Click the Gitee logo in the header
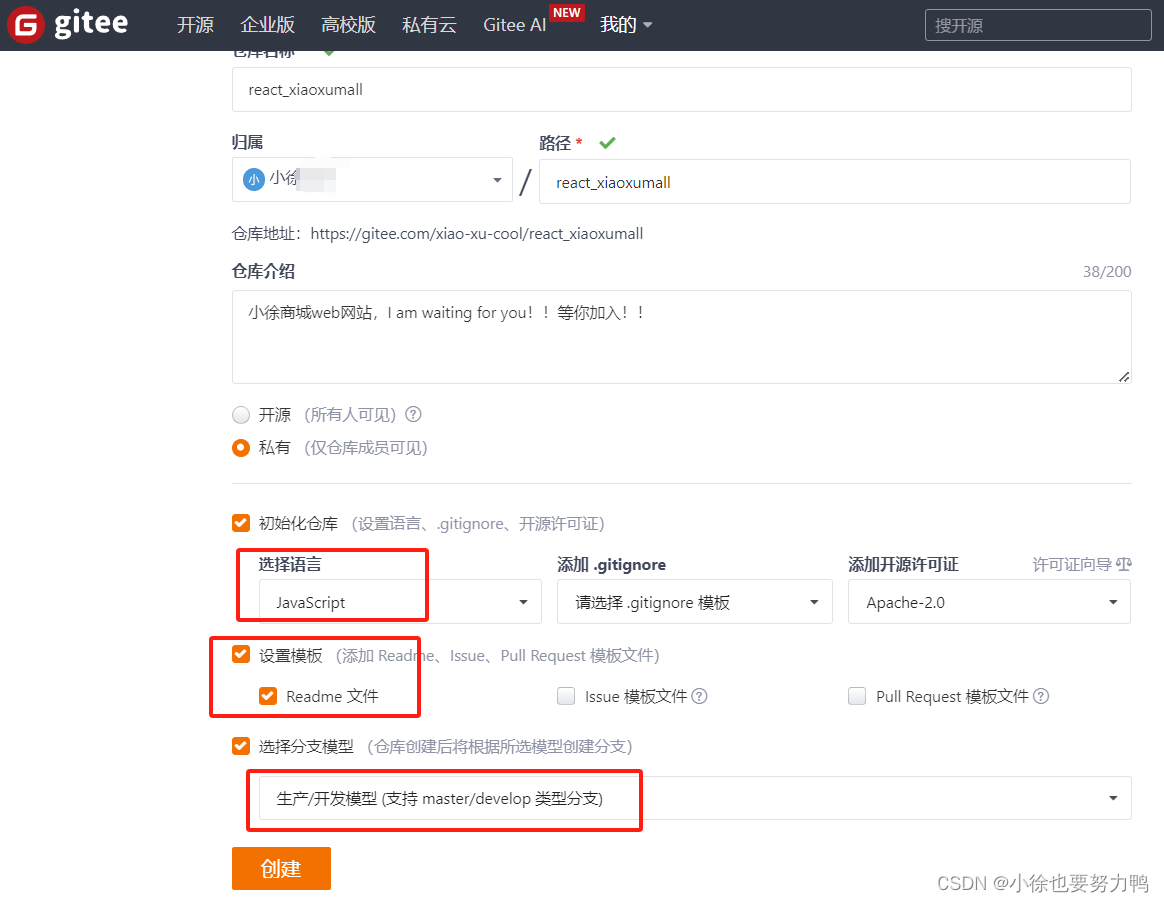 pyautogui.click(x=68, y=24)
